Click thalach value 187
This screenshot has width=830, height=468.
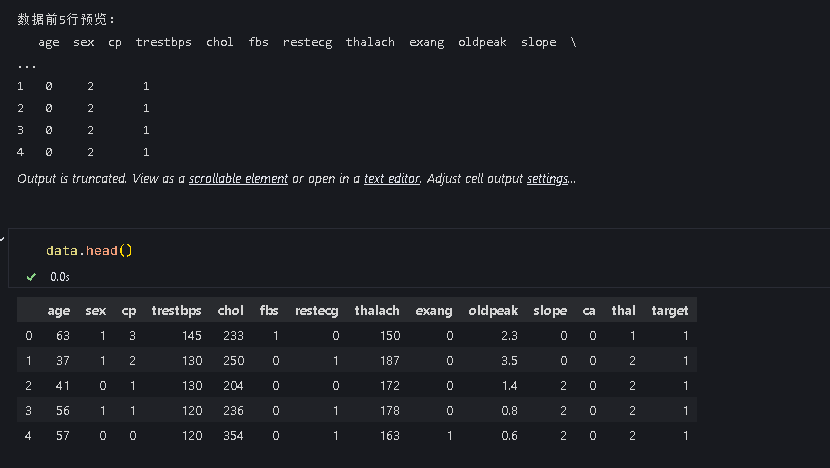390,361
